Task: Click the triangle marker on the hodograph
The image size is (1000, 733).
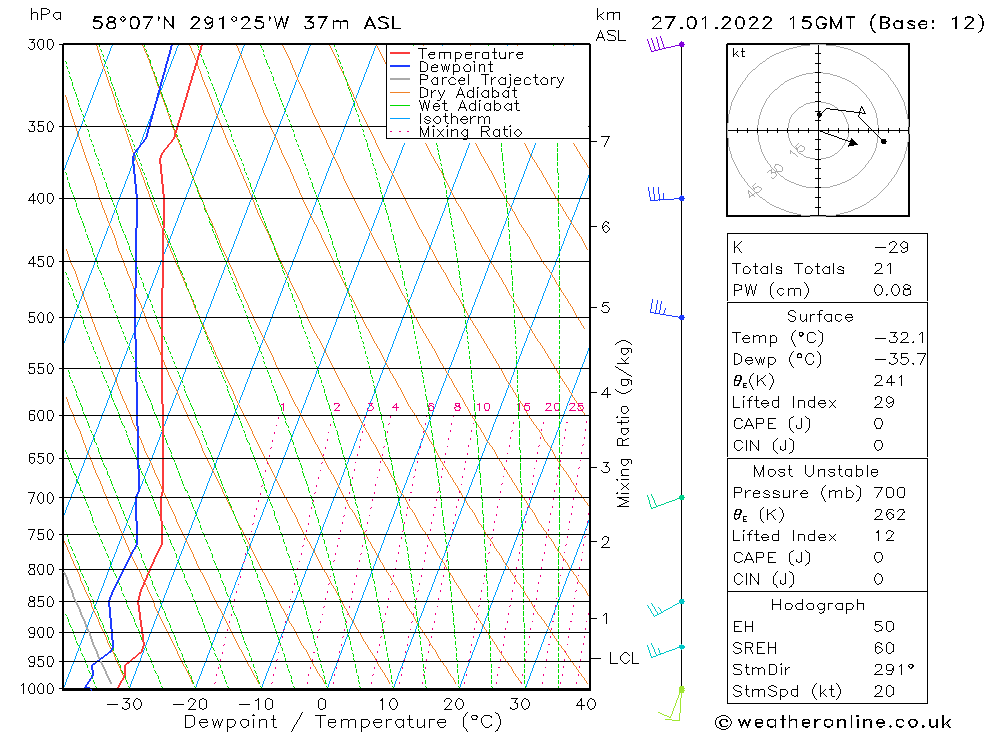Action: point(862,111)
